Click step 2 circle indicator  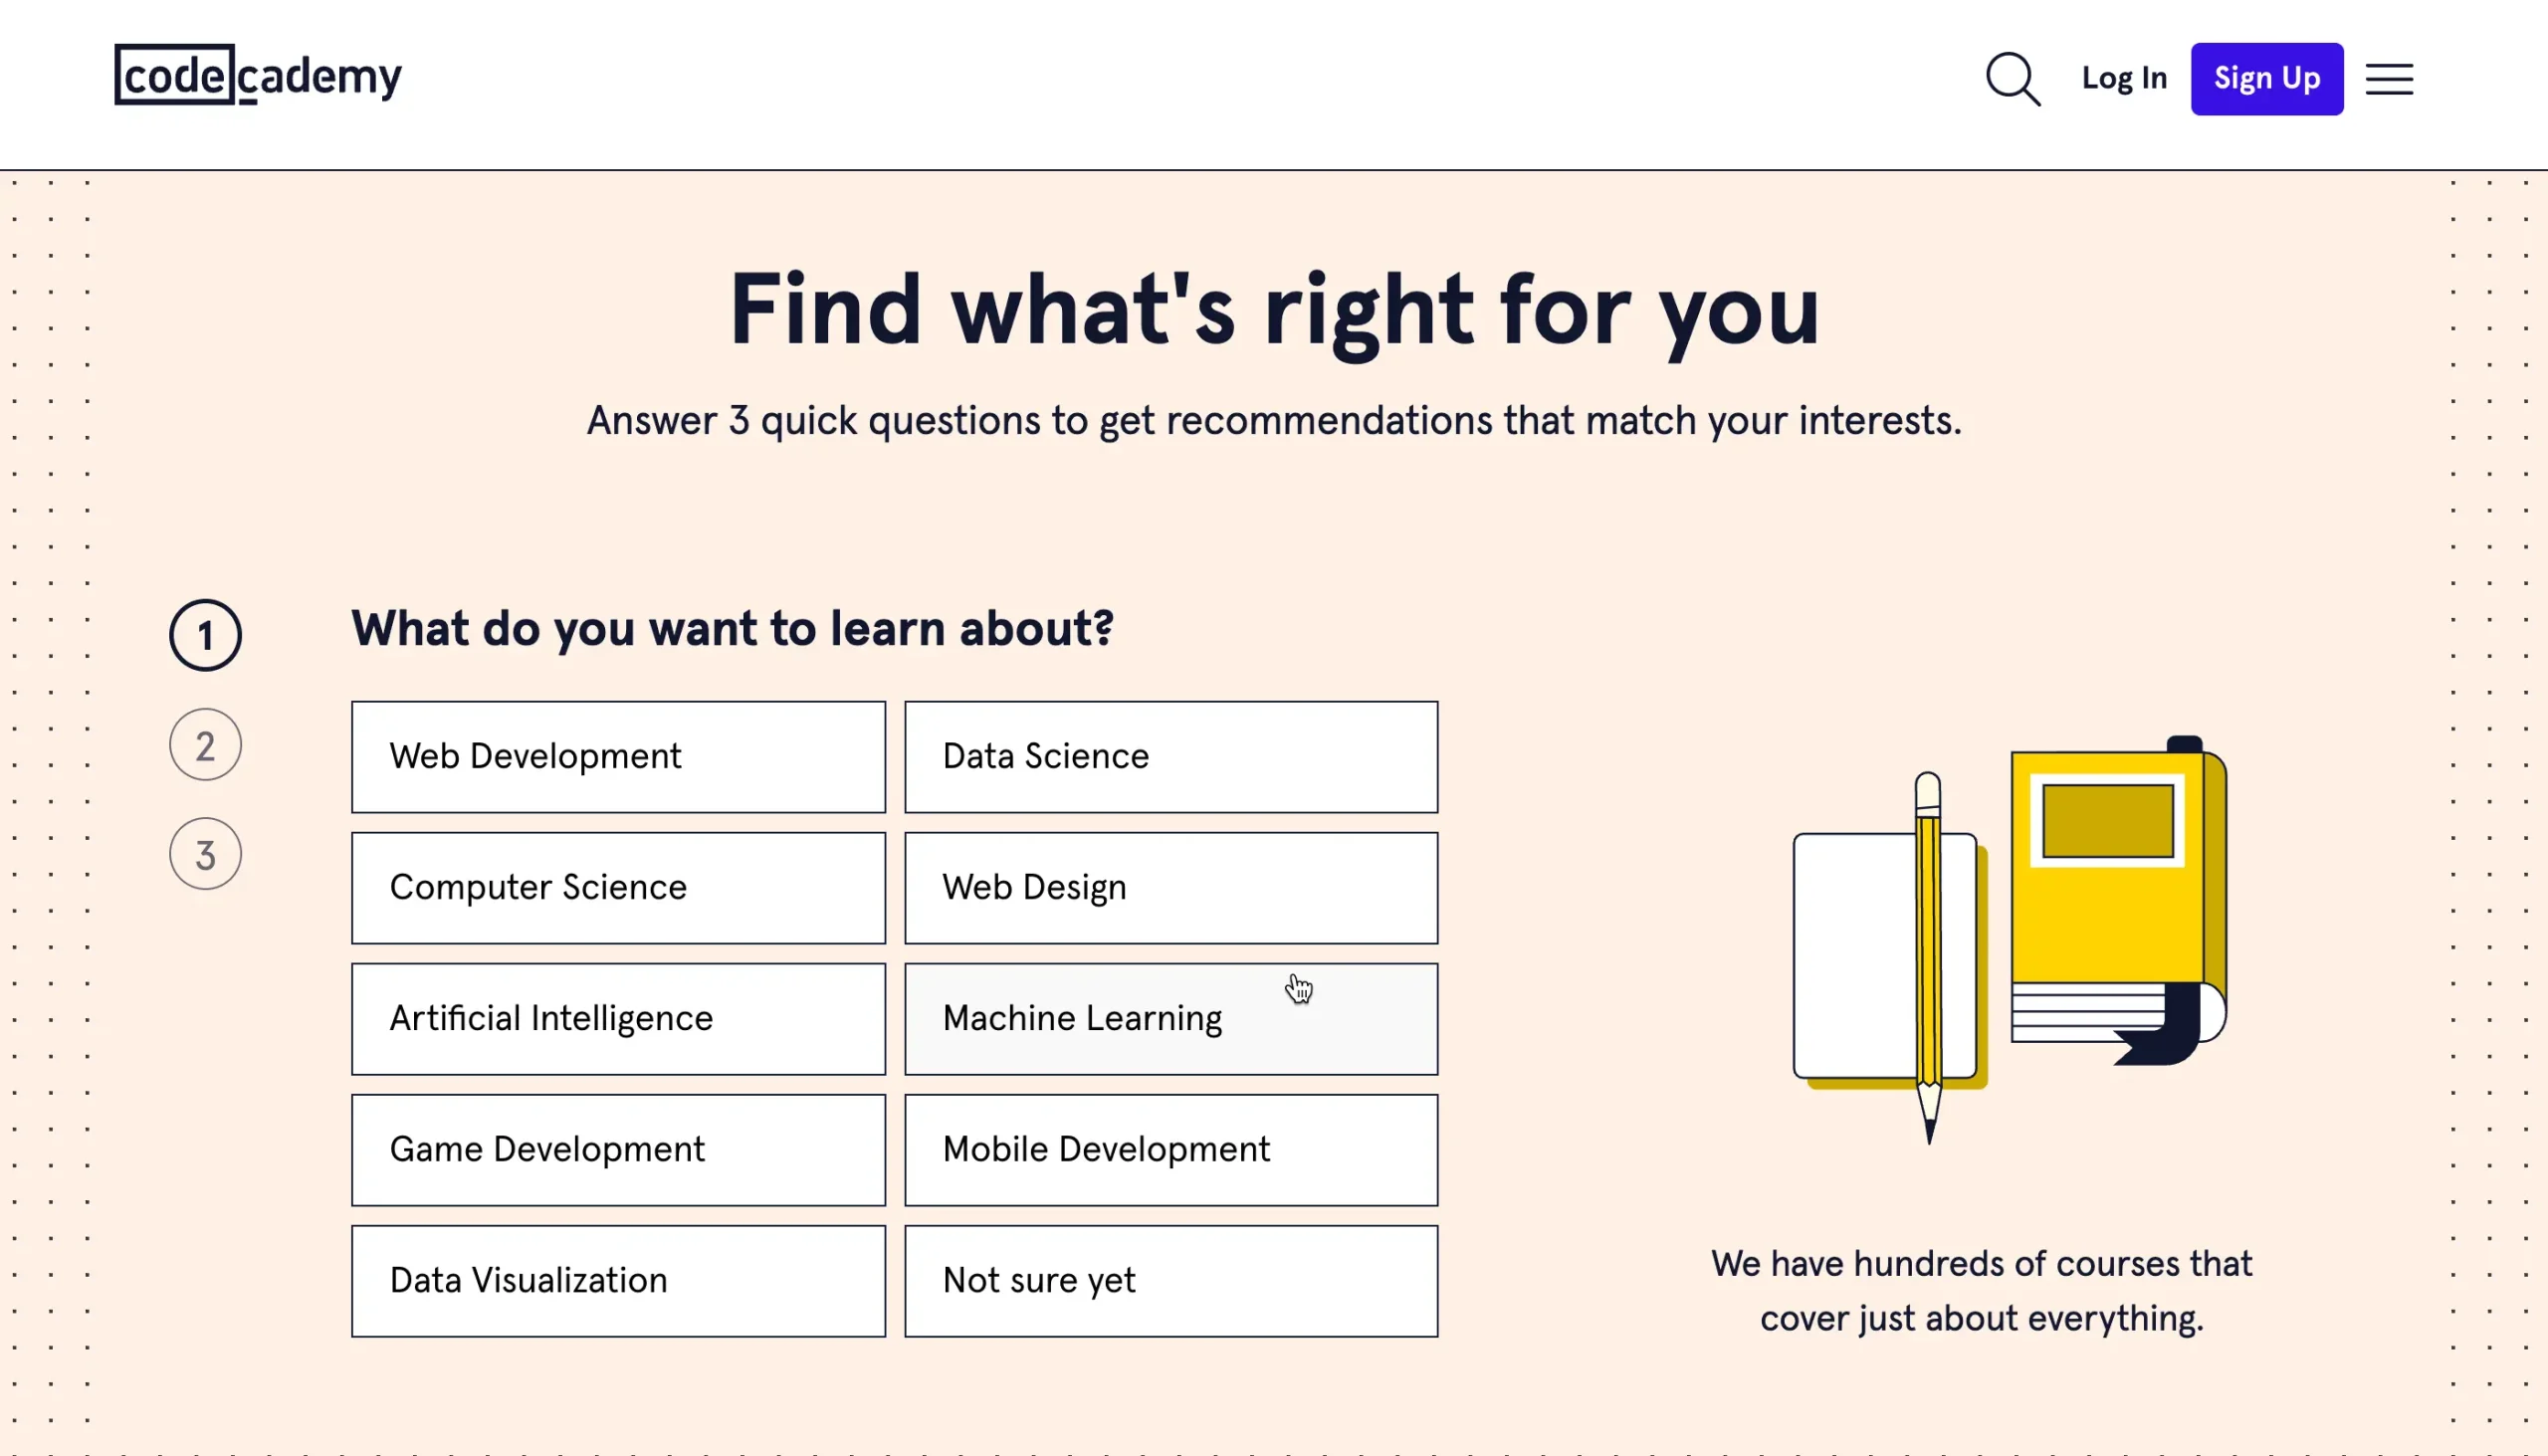tap(205, 745)
